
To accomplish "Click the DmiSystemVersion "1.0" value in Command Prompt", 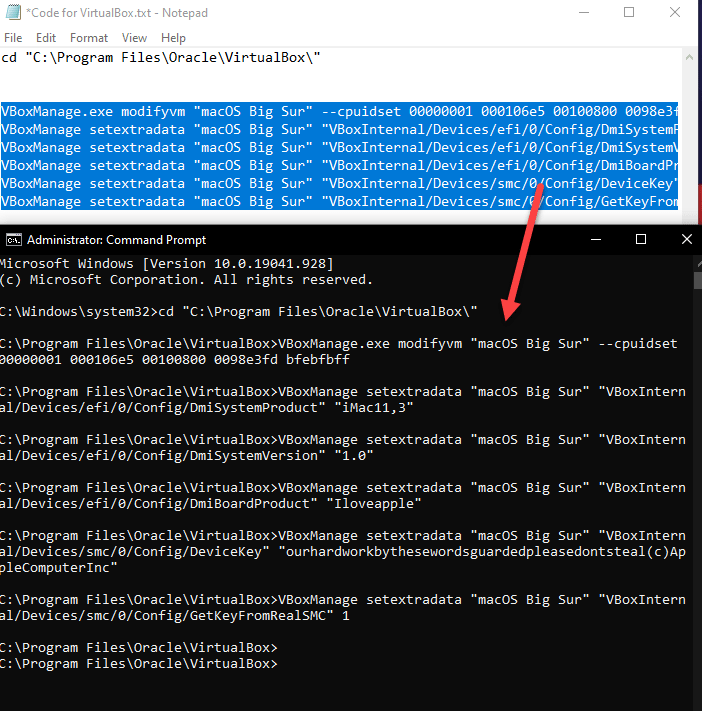I will (x=354, y=455).
